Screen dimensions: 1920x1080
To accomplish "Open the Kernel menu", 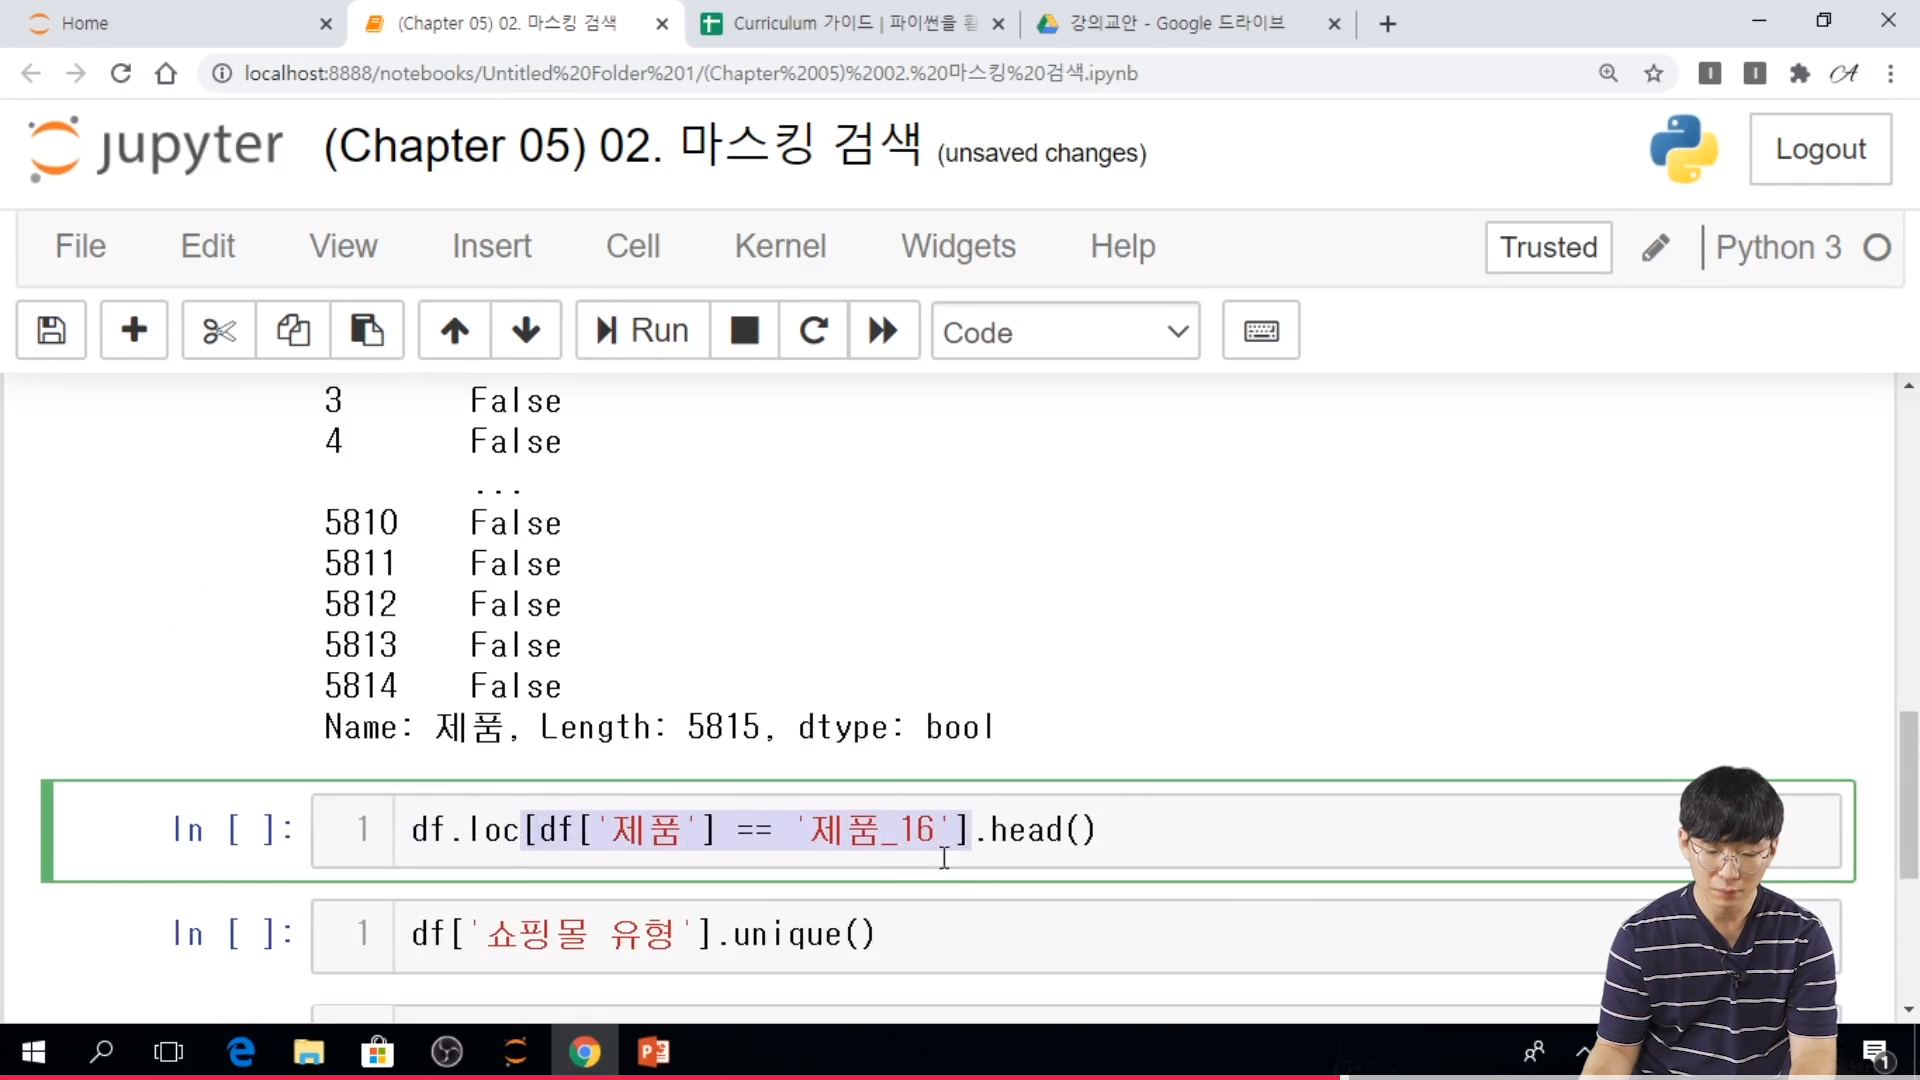I will click(780, 246).
